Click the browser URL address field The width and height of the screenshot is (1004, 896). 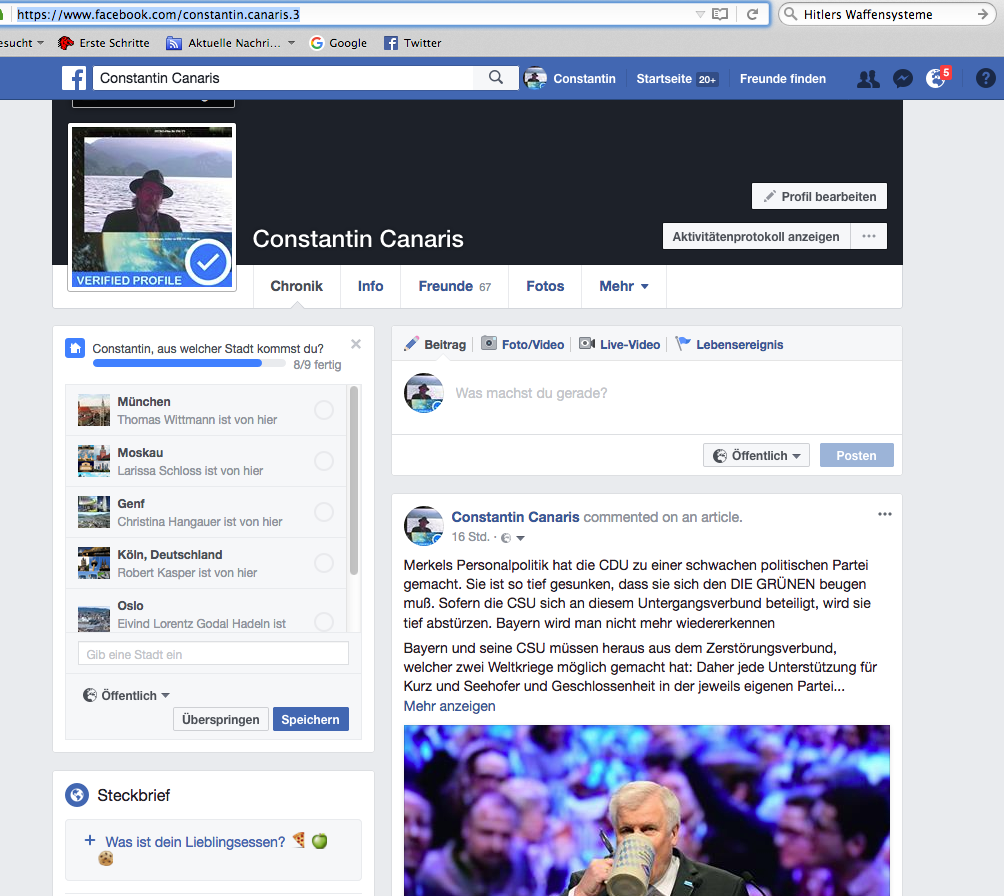click(x=352, y=14)
